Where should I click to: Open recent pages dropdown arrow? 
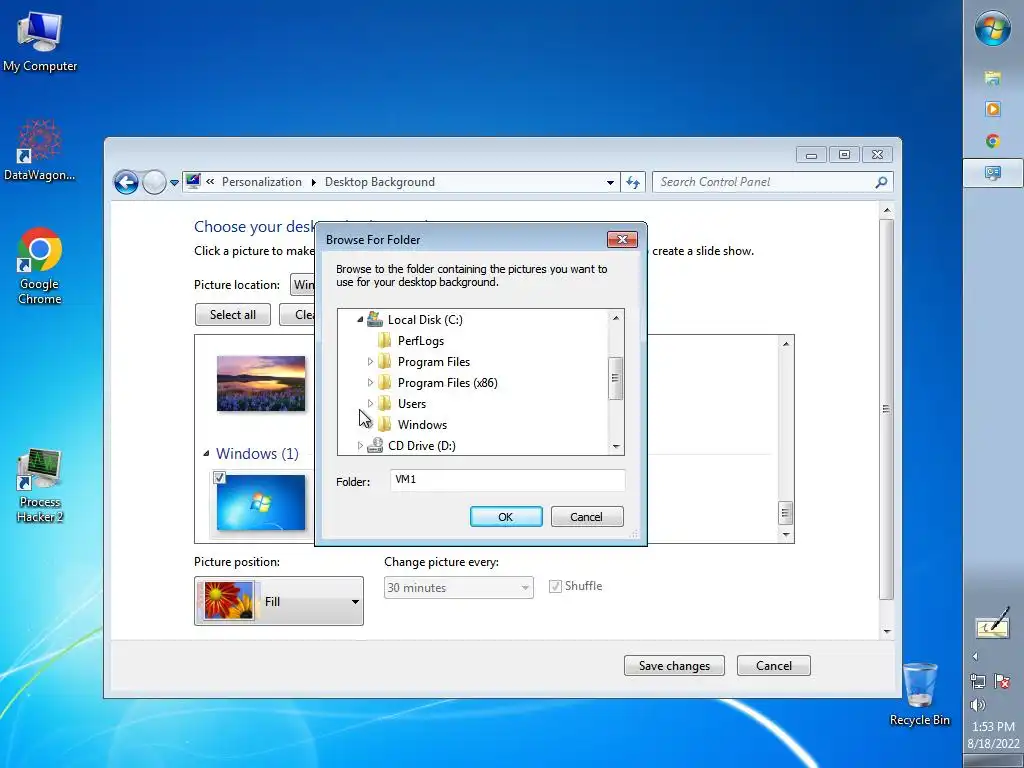click(x=174, y=183)
